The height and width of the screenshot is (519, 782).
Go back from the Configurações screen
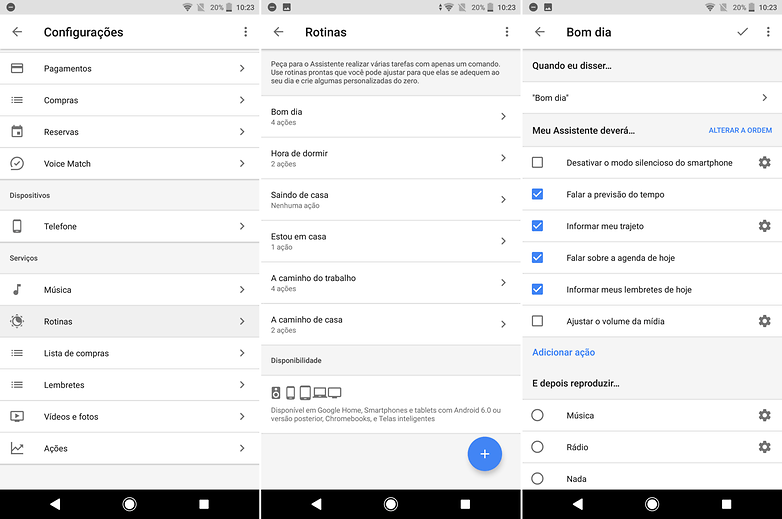[x=17, y=32]
